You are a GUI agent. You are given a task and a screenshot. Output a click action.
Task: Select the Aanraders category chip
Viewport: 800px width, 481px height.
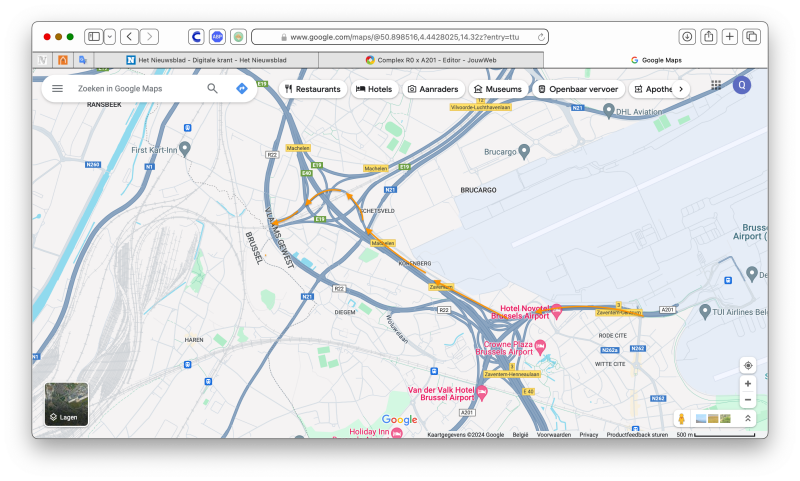[x=433, y=89]
